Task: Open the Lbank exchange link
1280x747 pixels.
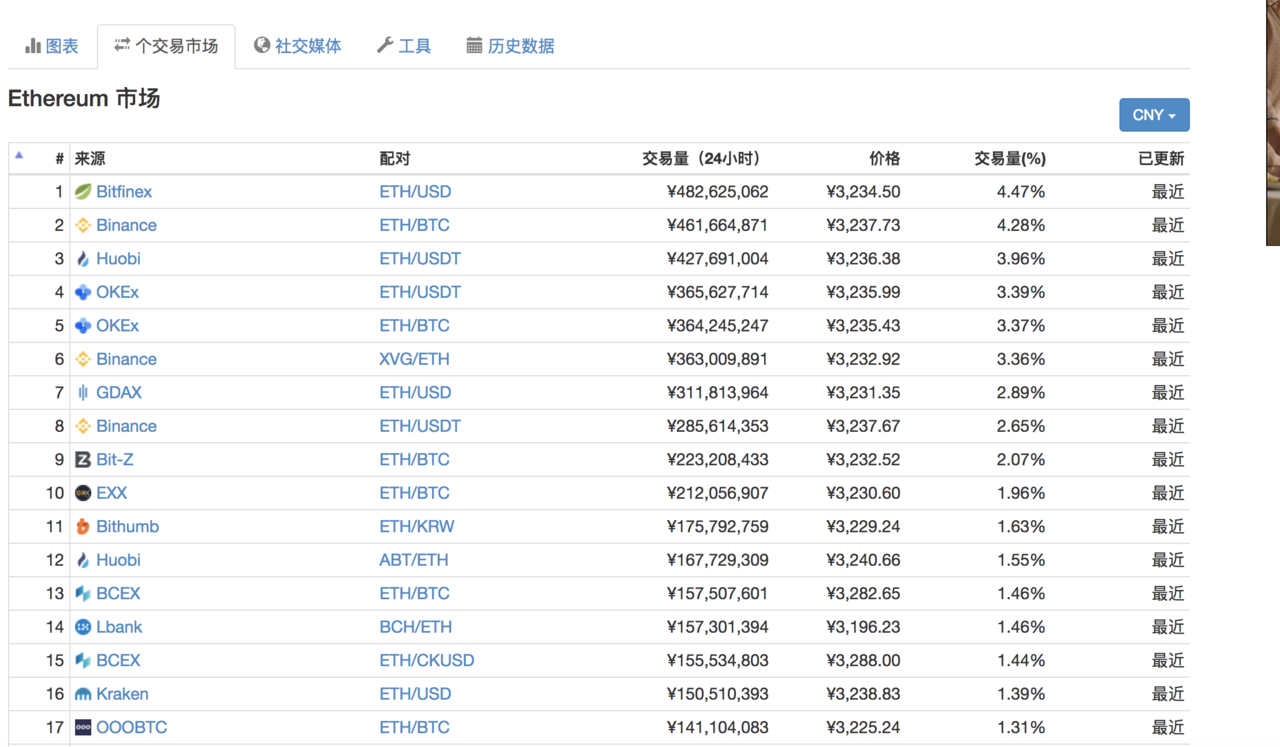Action: click(119, 627)
